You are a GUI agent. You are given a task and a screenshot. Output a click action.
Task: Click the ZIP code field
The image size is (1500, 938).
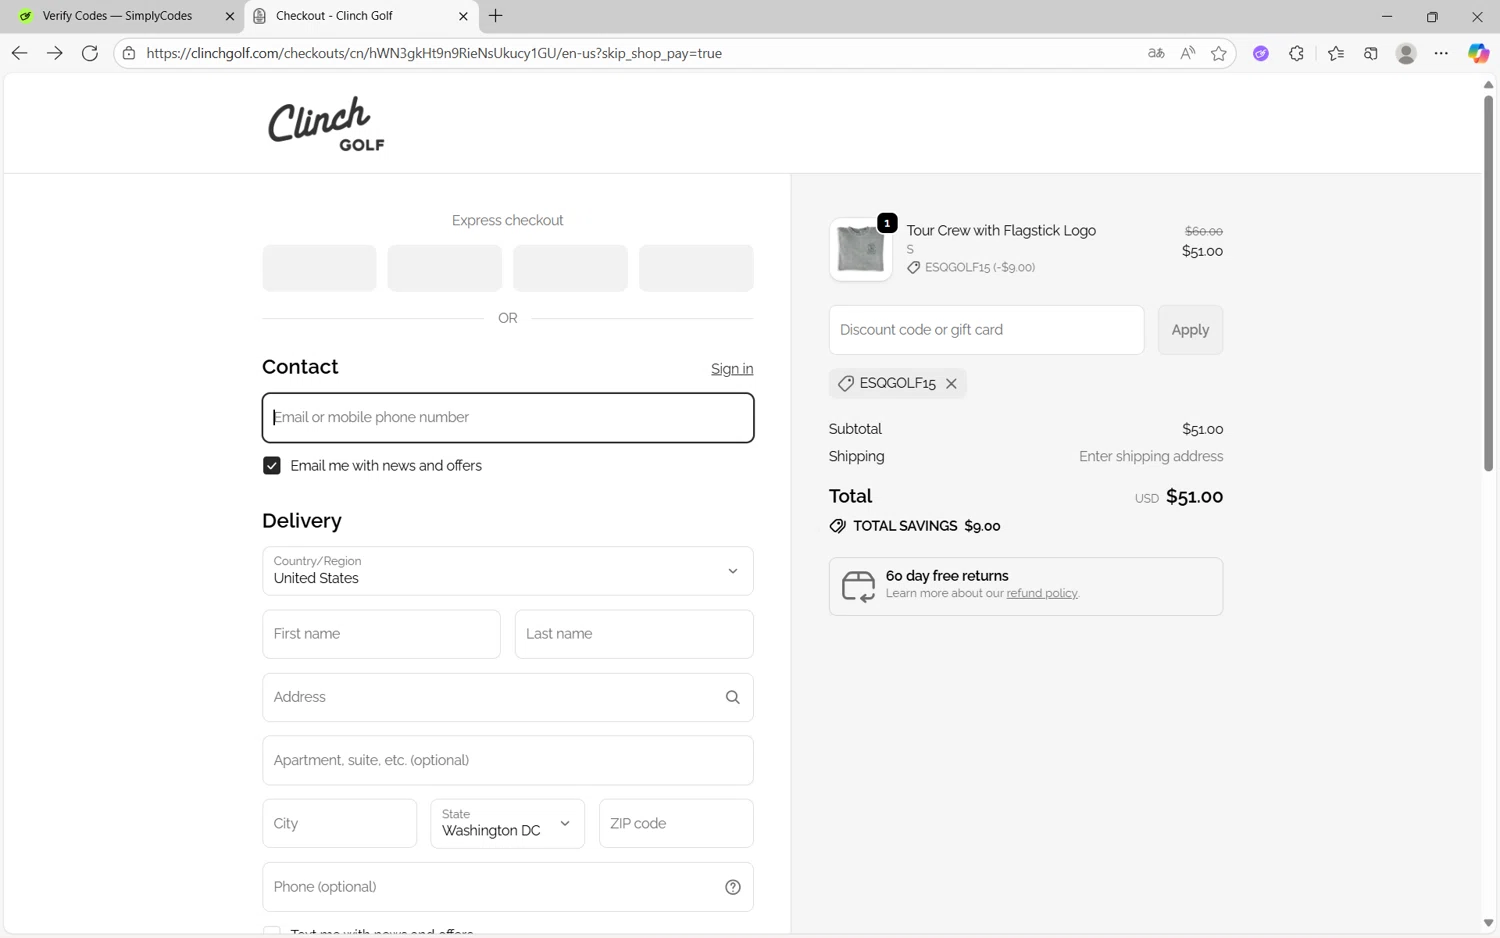coord(676,824)
